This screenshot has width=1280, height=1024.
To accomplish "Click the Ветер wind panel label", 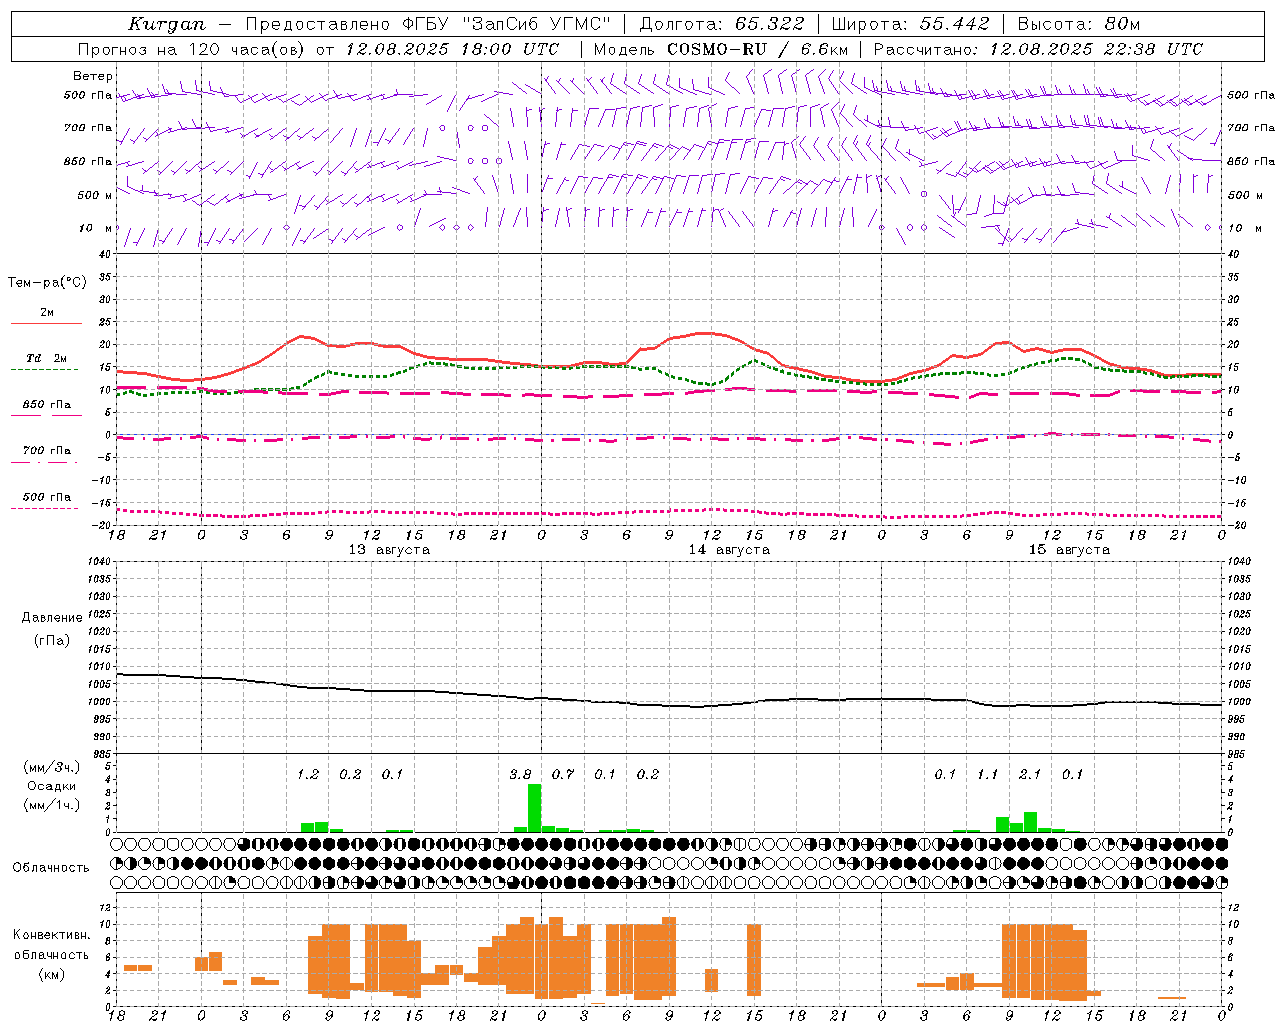I will pos(93,76).
